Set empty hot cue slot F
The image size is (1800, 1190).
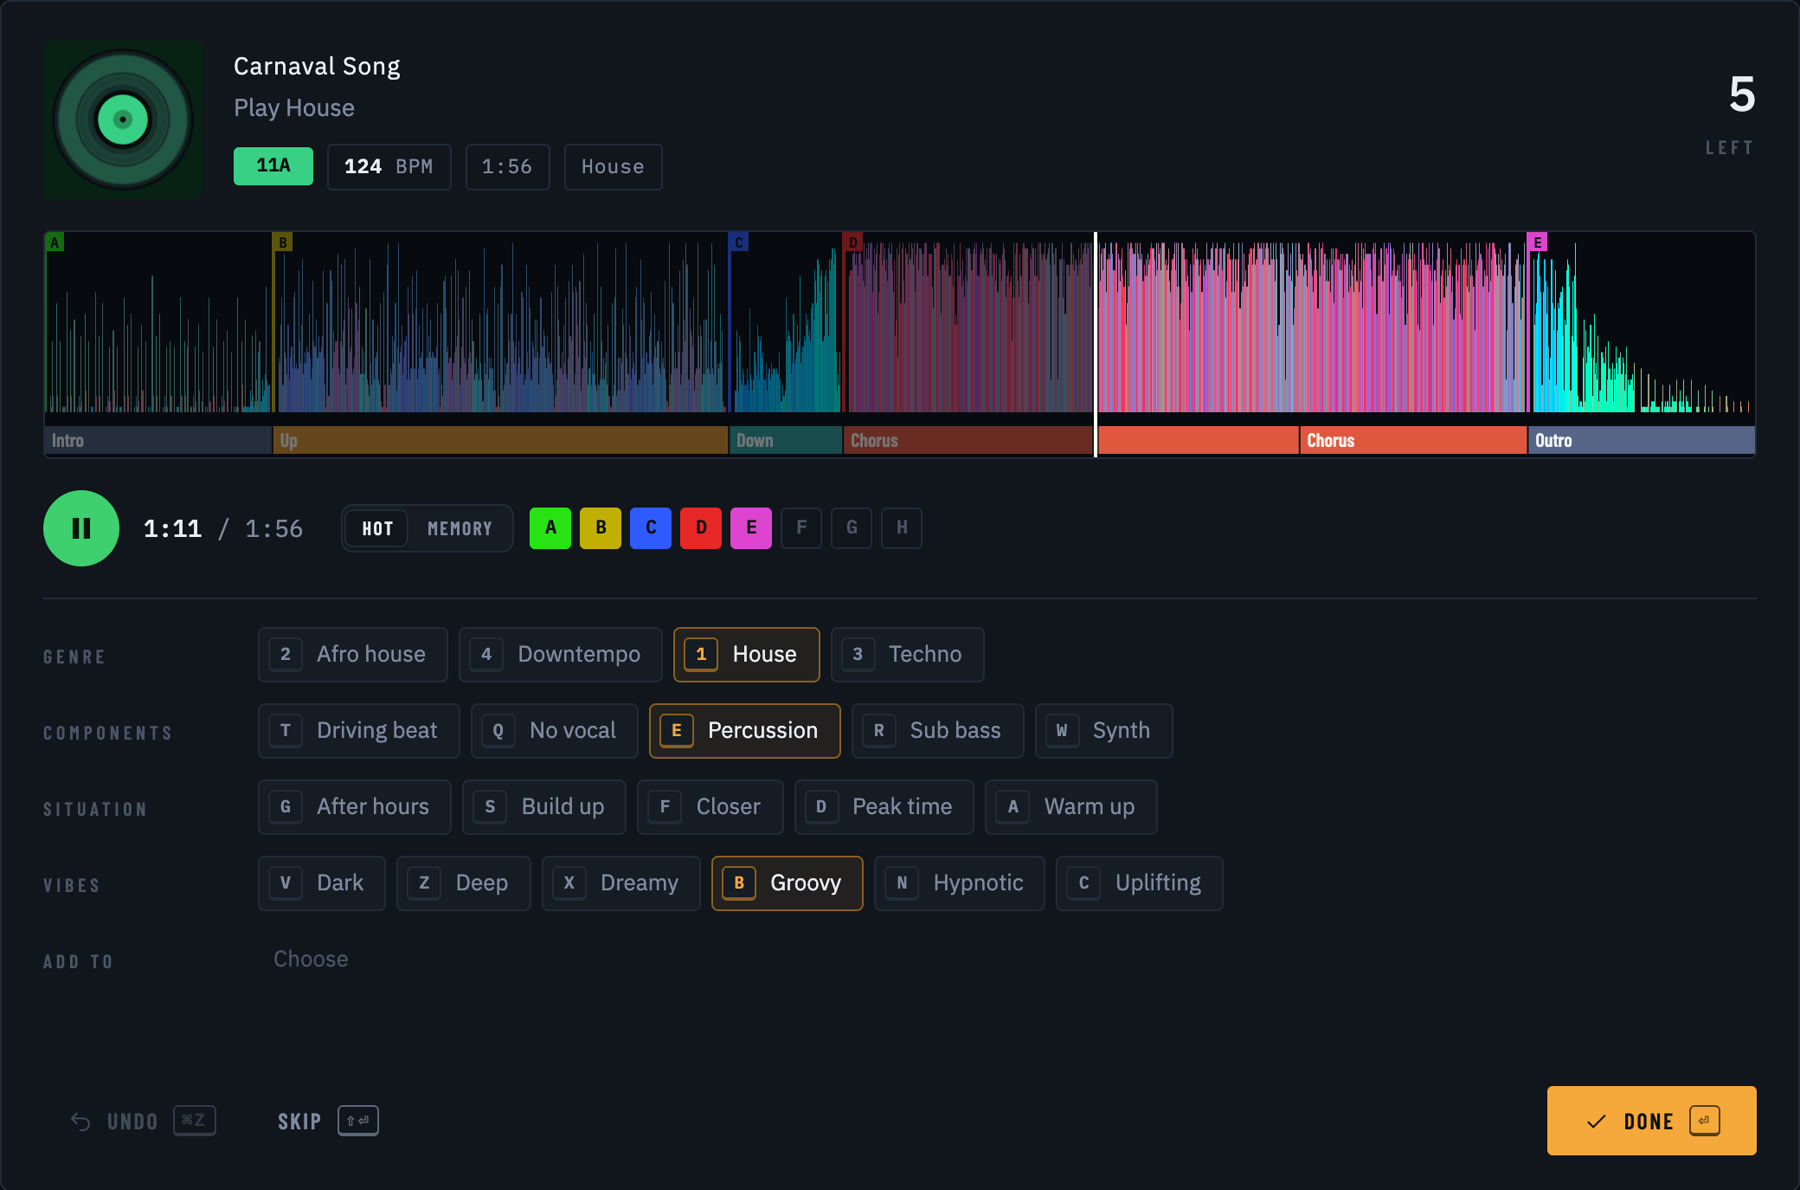(x=801, y=528)
